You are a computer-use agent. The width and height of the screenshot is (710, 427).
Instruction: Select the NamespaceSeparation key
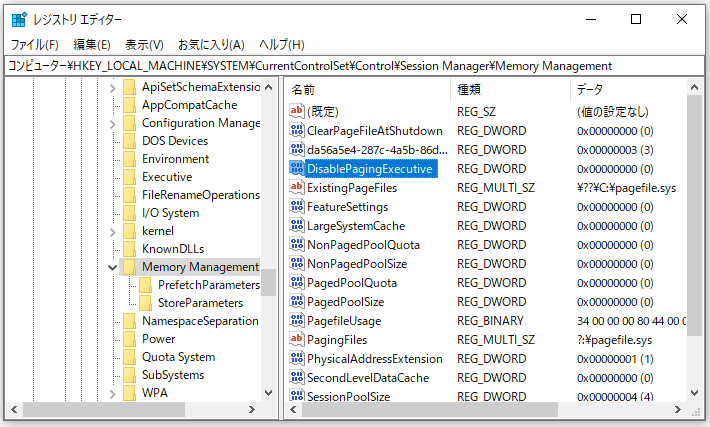[x=200, y=321]
